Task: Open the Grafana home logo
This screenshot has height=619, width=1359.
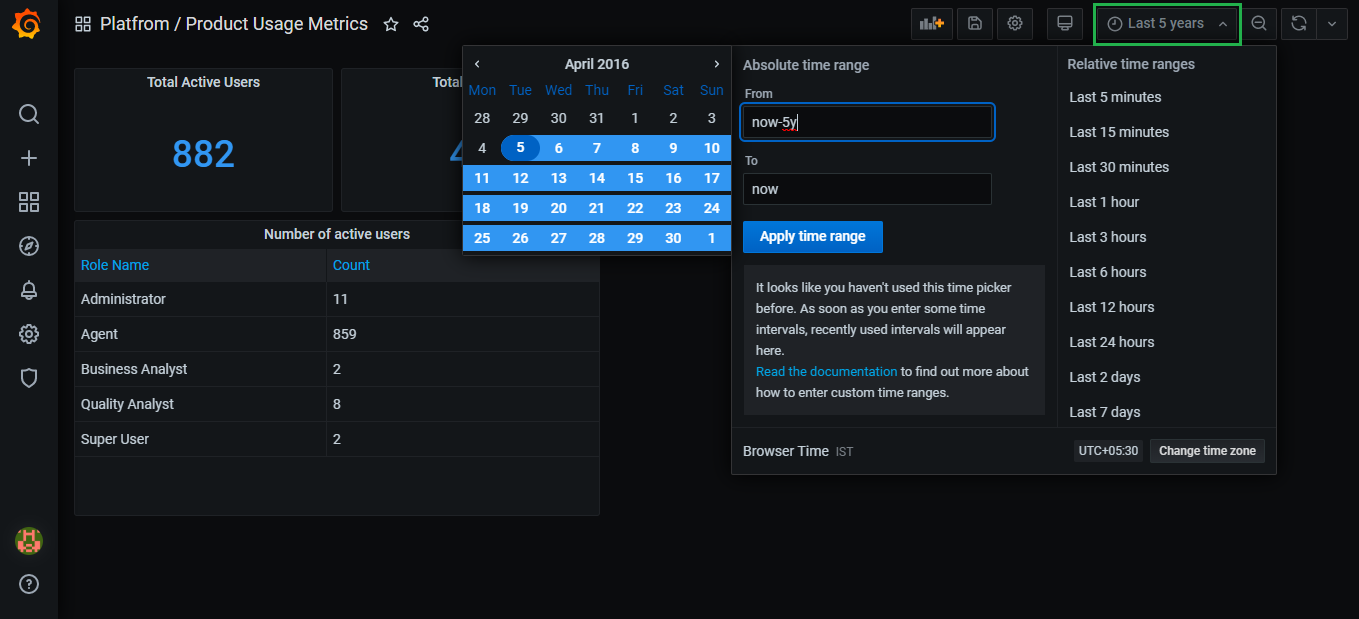Action: (28, 24)
